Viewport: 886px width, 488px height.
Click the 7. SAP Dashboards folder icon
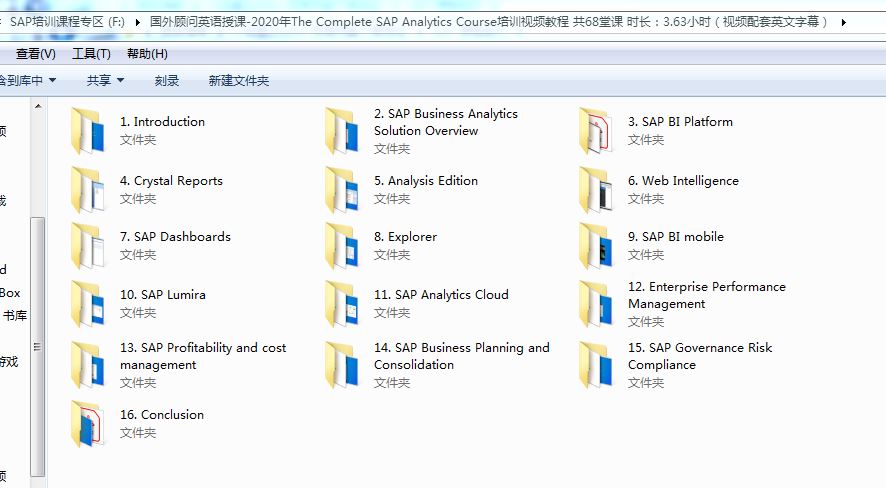[x=88, y=246]
